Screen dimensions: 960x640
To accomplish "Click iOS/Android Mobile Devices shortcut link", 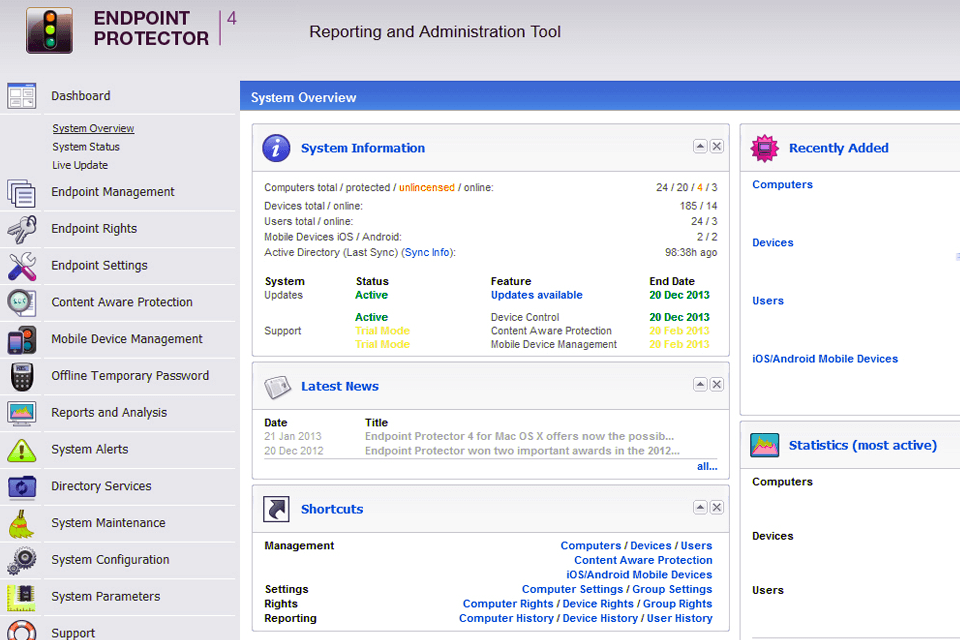I will (639, 575).
